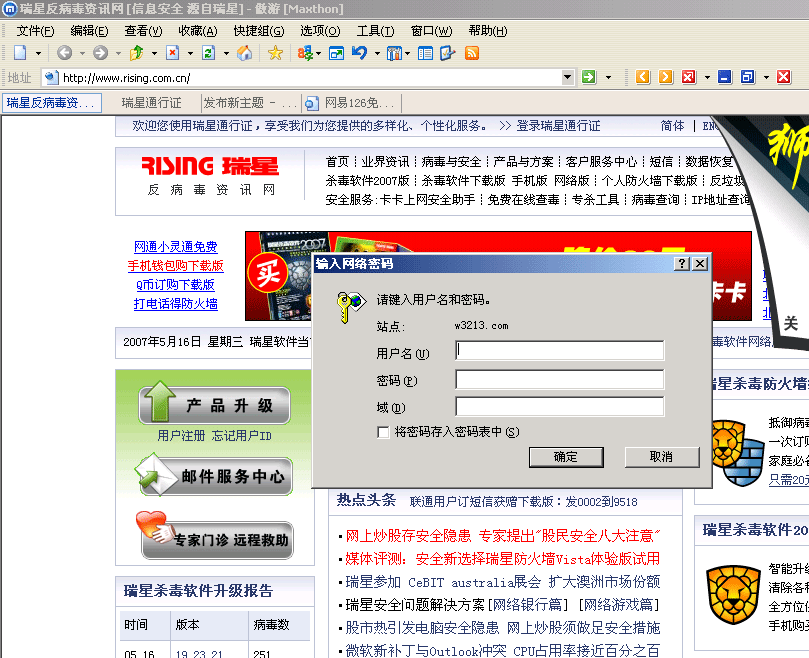Expand the stop button dropdown arrow
809x658 pixels.
coord(190,53)
